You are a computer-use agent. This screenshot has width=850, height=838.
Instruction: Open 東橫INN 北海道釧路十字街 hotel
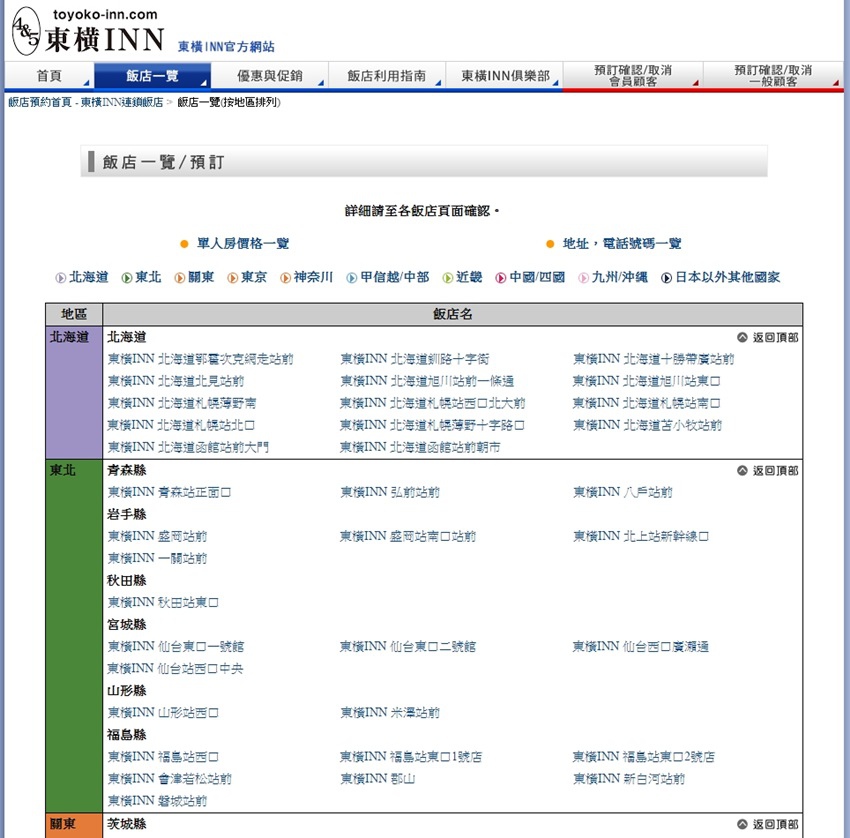(415, 359)
